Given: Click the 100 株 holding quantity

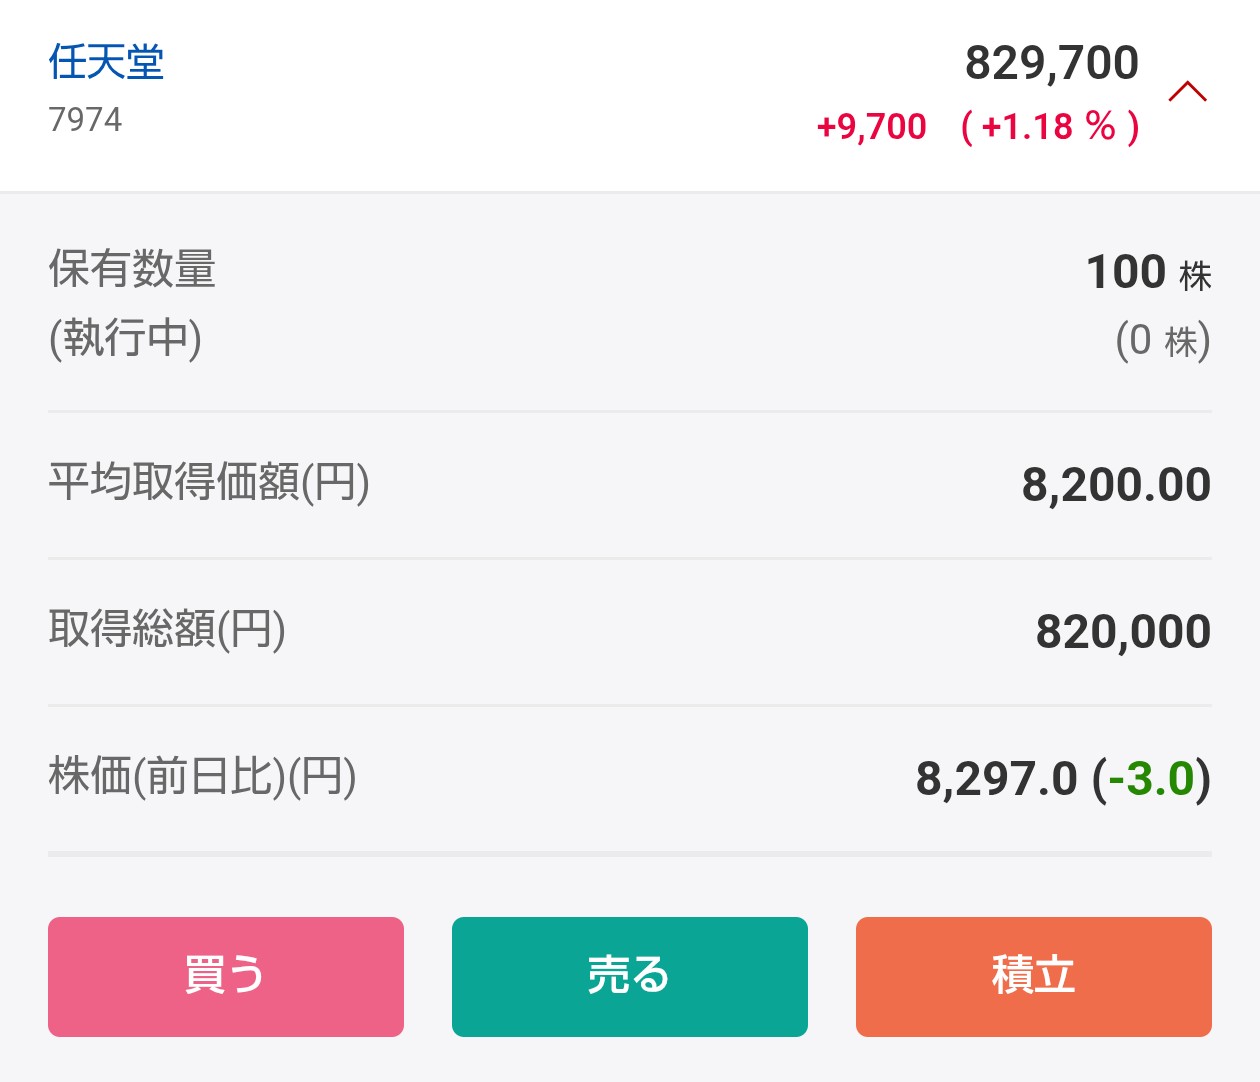Looking at the screenshot, I should coord(1148,273).
